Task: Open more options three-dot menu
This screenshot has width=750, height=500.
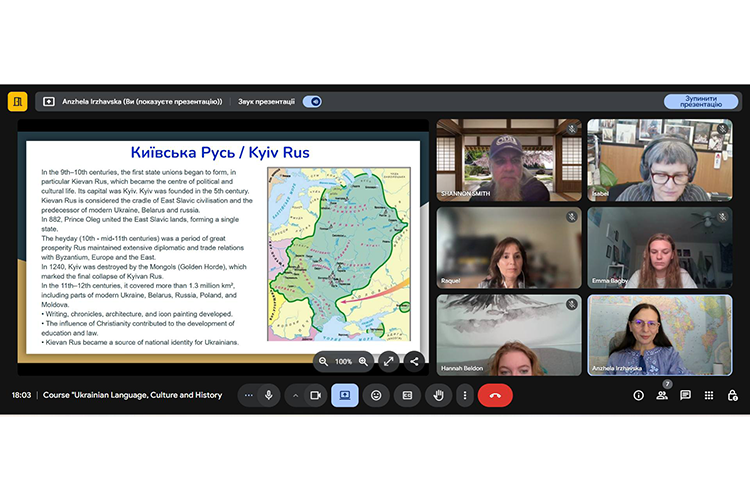Action: pos(464,395)
